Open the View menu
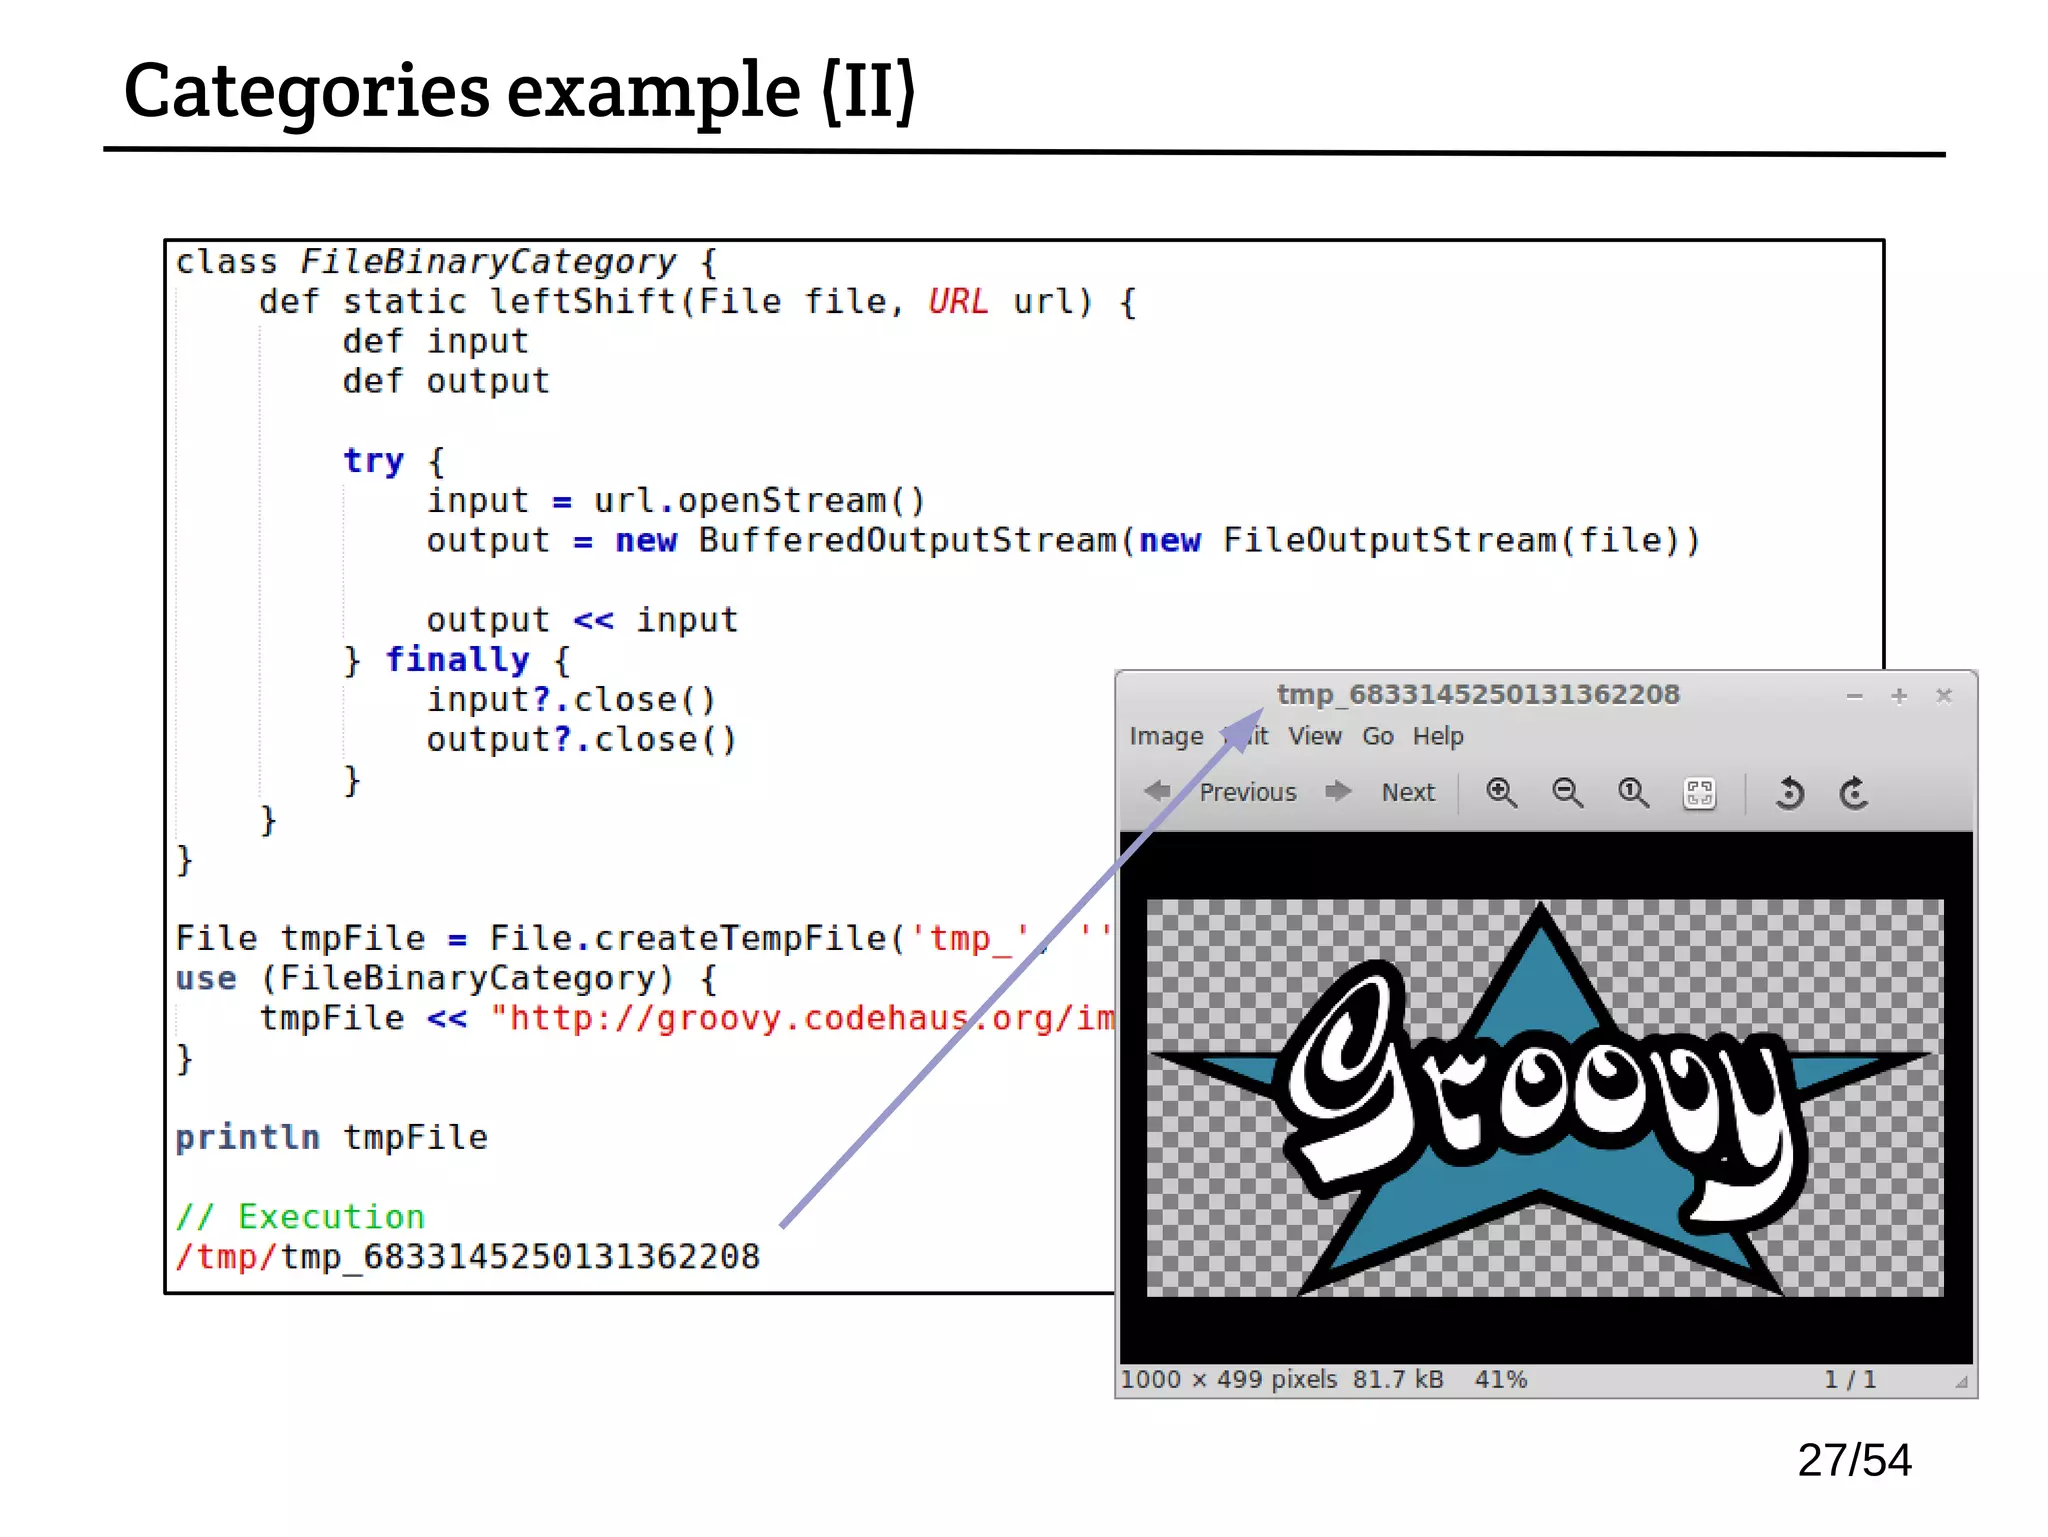The width and height of the screenshot is (2048, 1537). (1314, 736)
